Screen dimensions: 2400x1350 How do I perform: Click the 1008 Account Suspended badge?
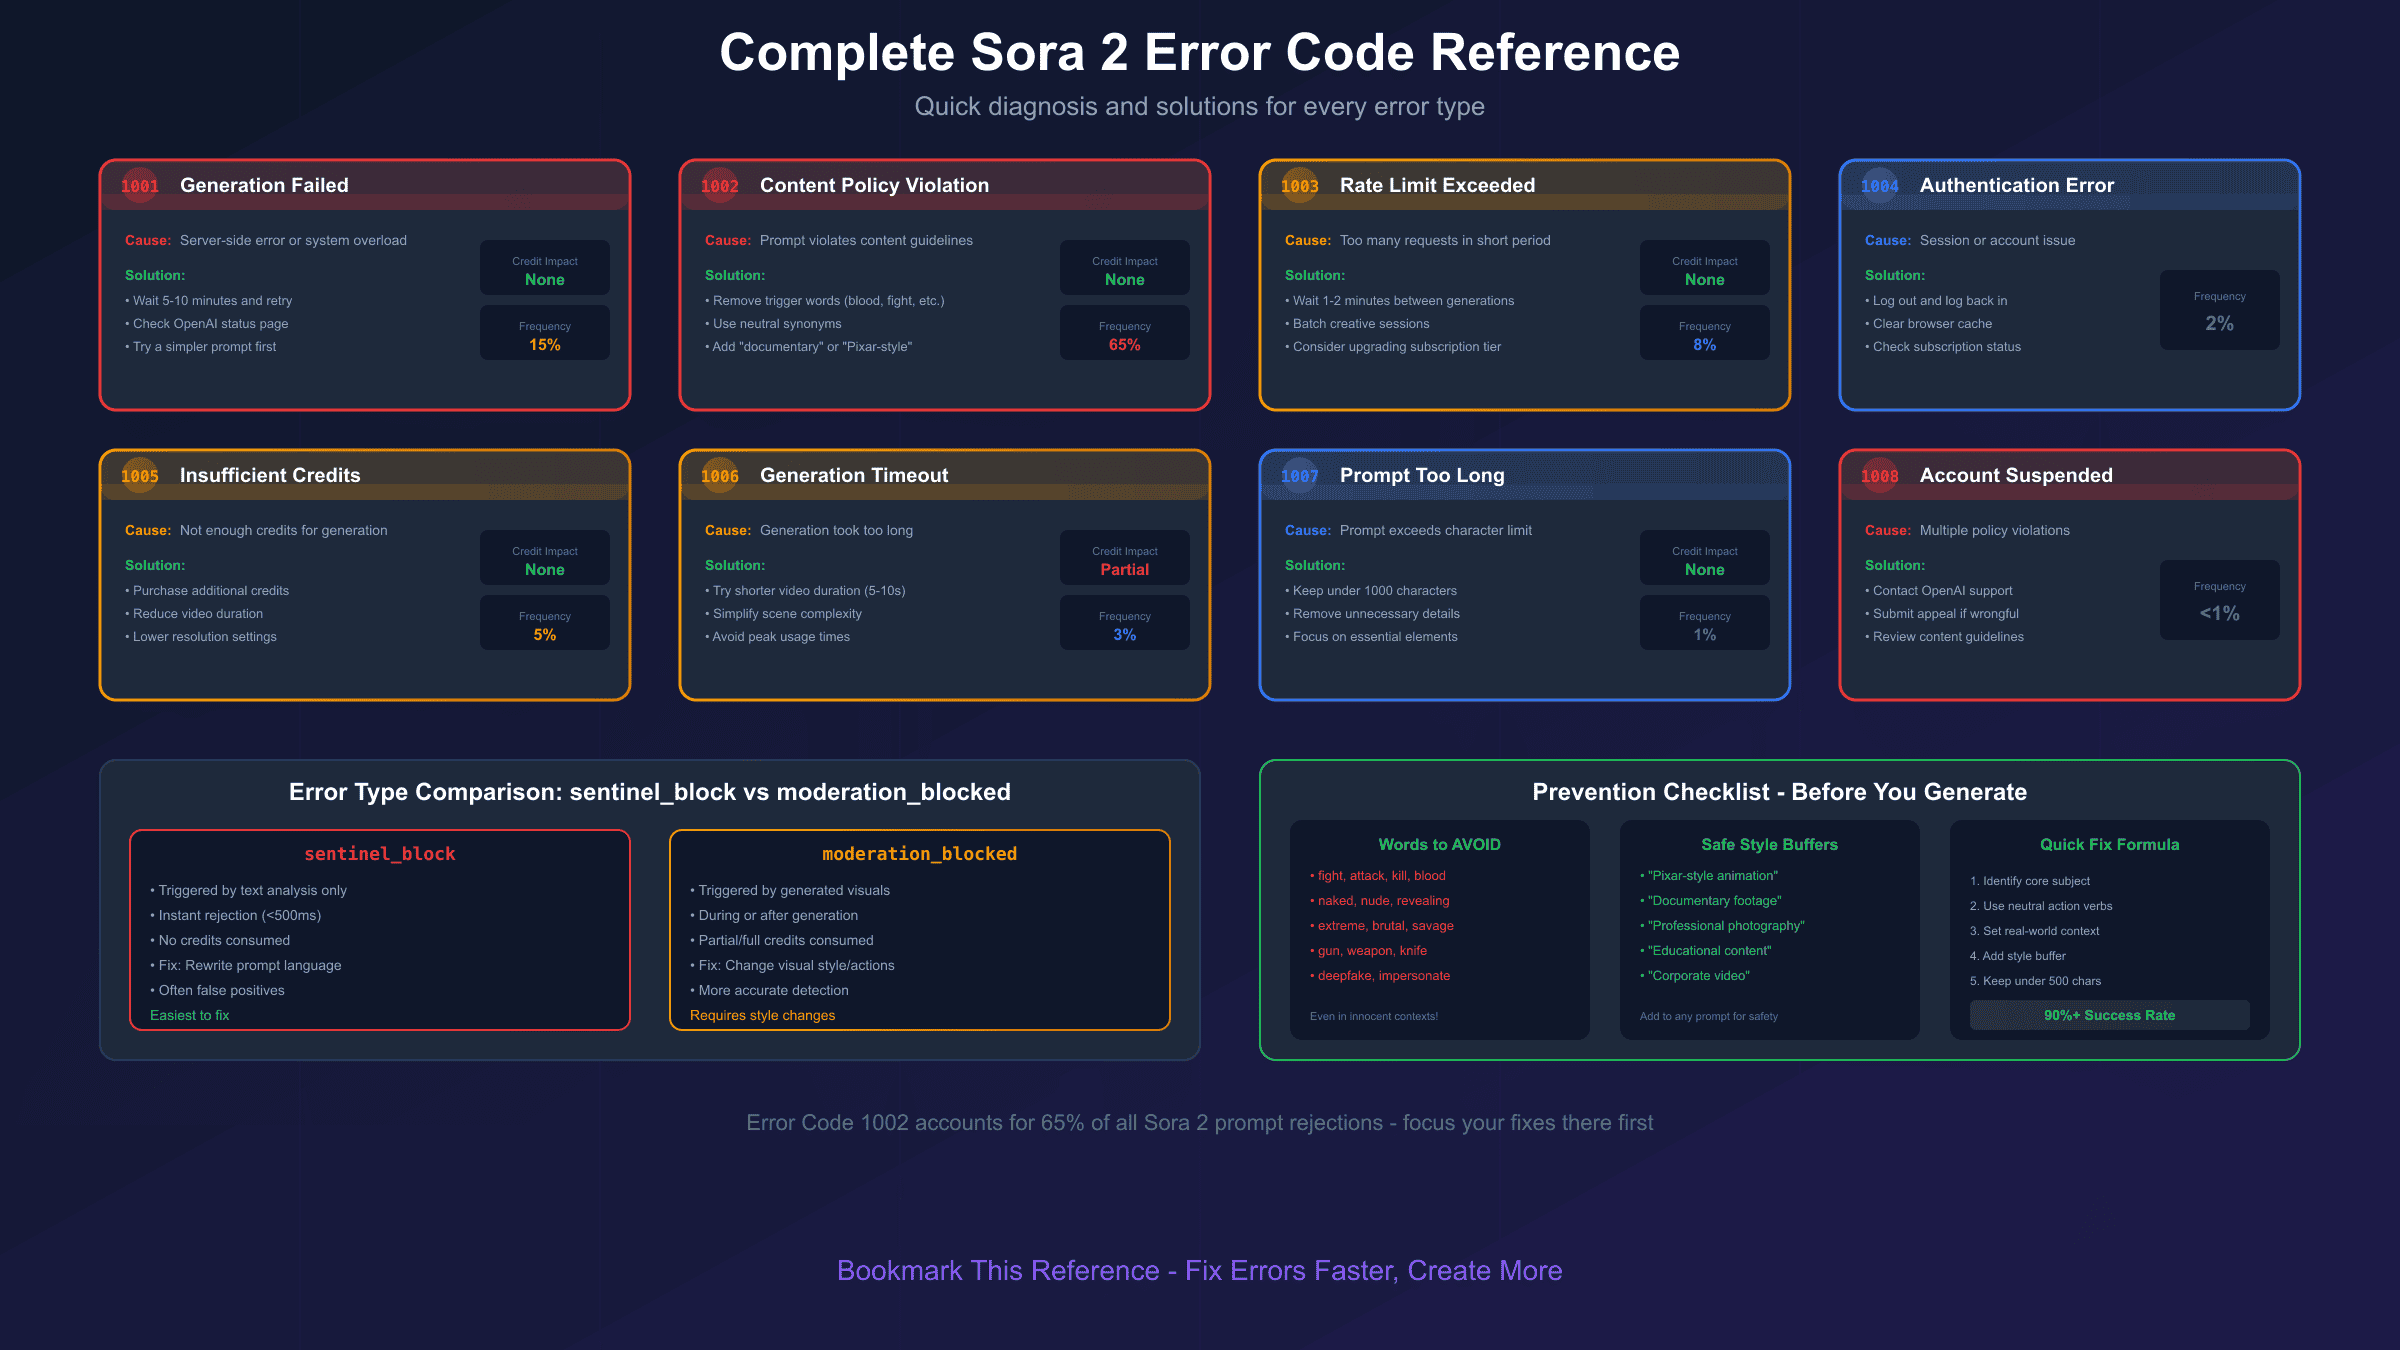(x=1878, y=476)
